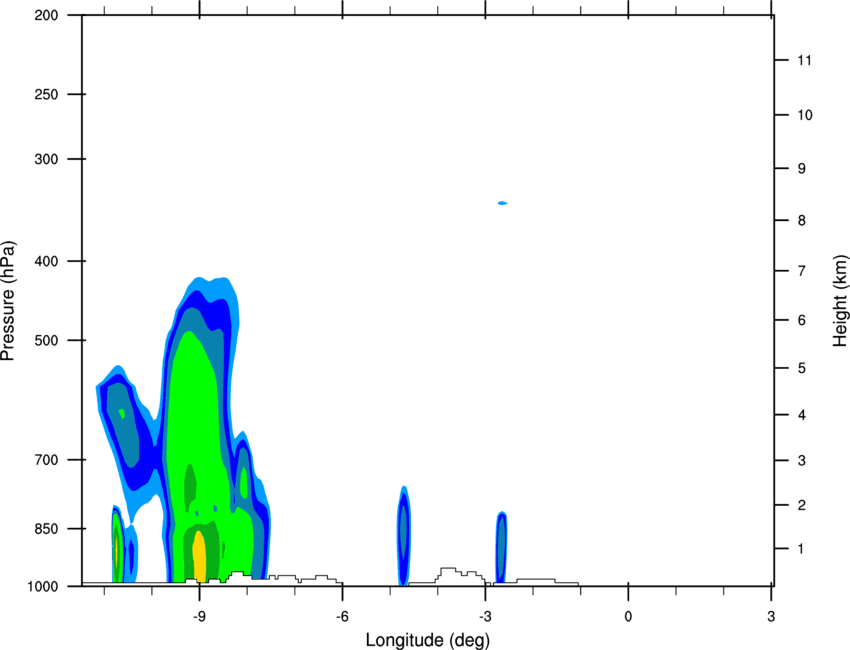Click the narrow blue column near -2.7 longitude
This screenshot has height=650, width=850.
501,547
